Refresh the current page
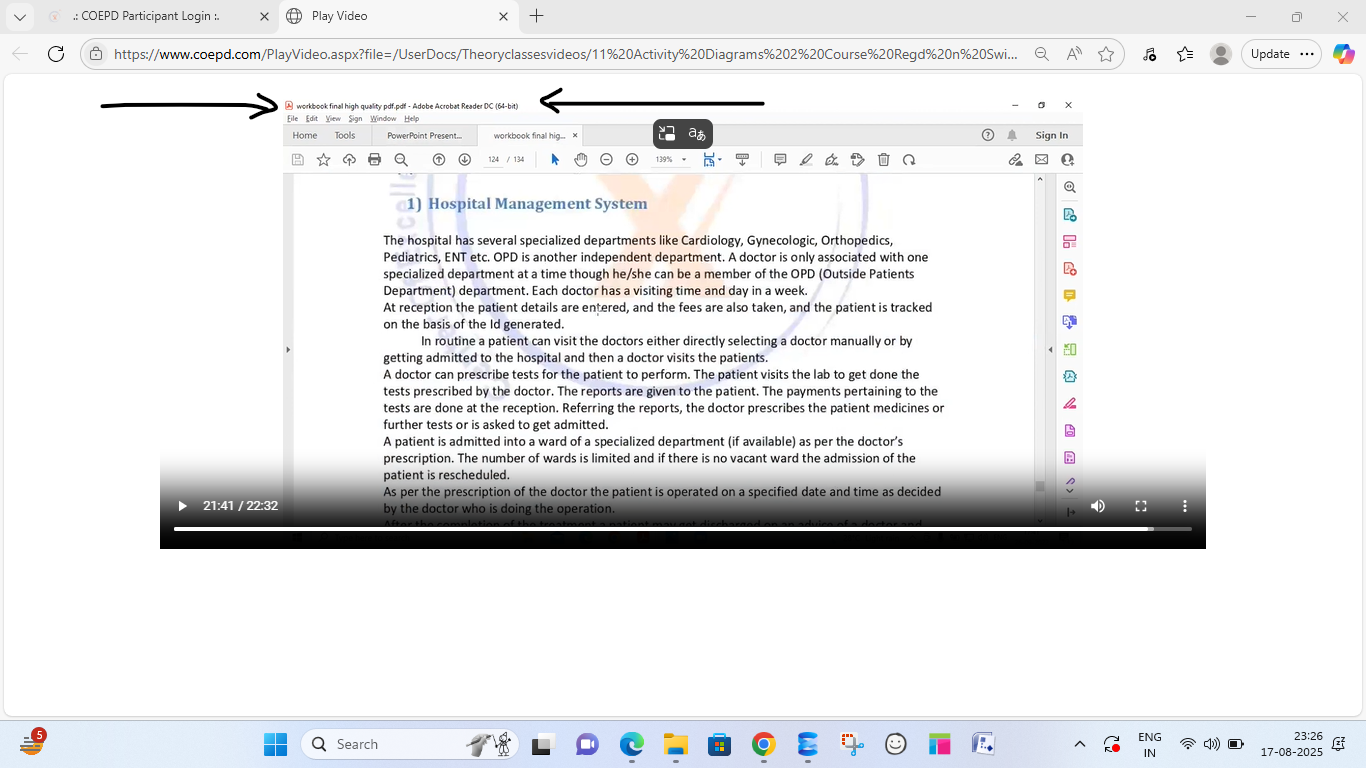The height and width of the screenshot is (768, 1366). point(56,54)
